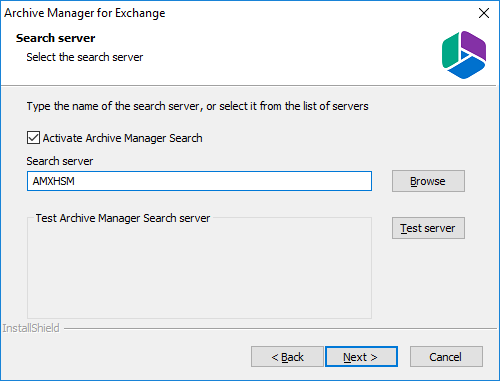Click the Type the name instruction text
The width and height of the screenshot is (500, 381).
coord(197,106)
